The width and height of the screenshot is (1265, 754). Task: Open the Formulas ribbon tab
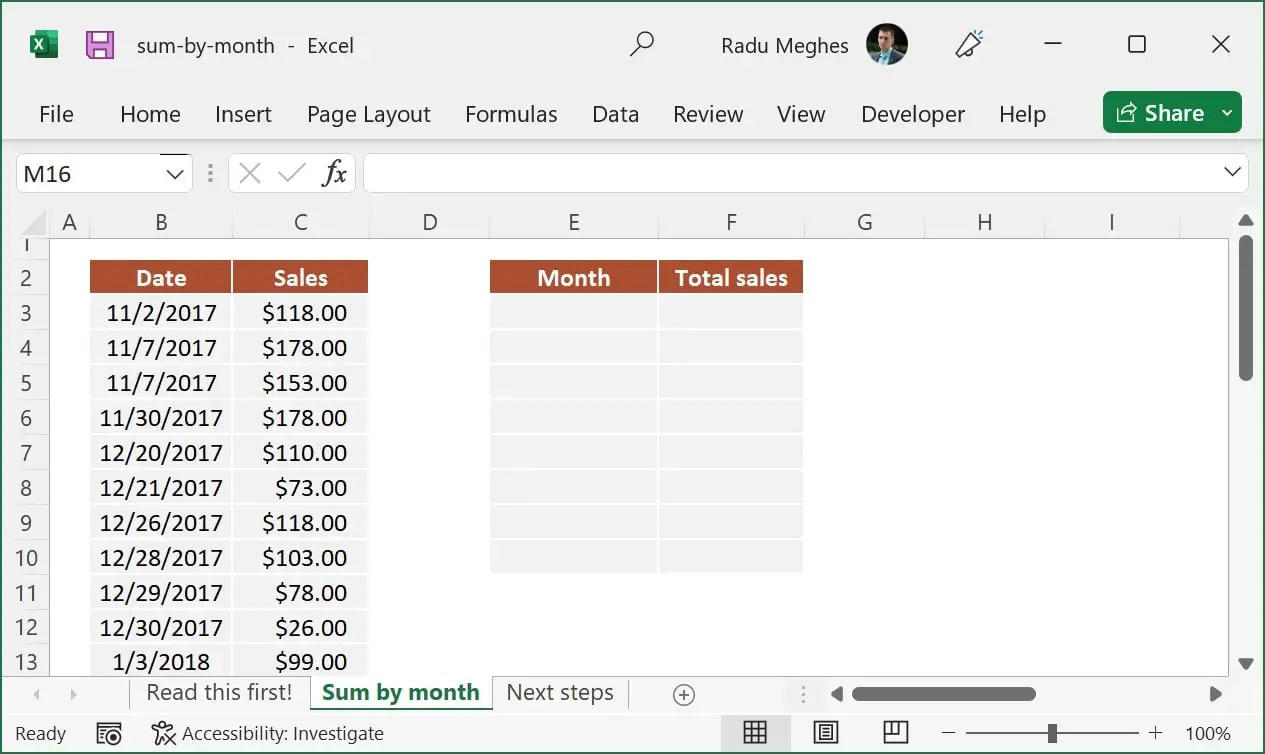coord(511,114)
